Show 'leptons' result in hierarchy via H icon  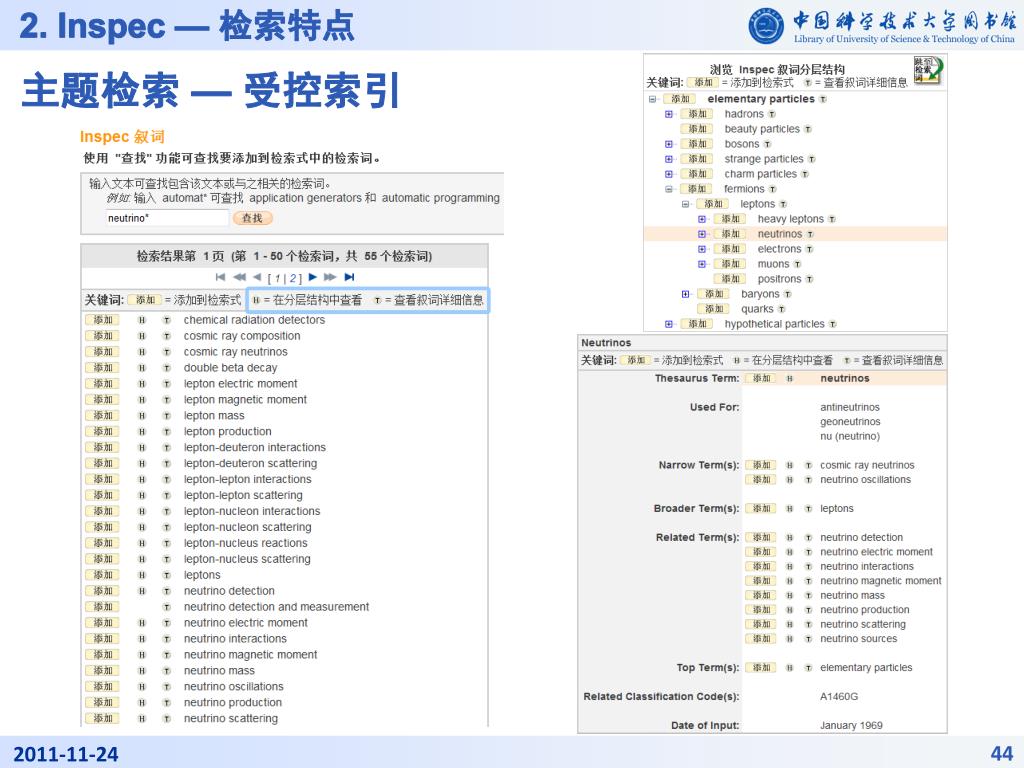tap(142, 575)
